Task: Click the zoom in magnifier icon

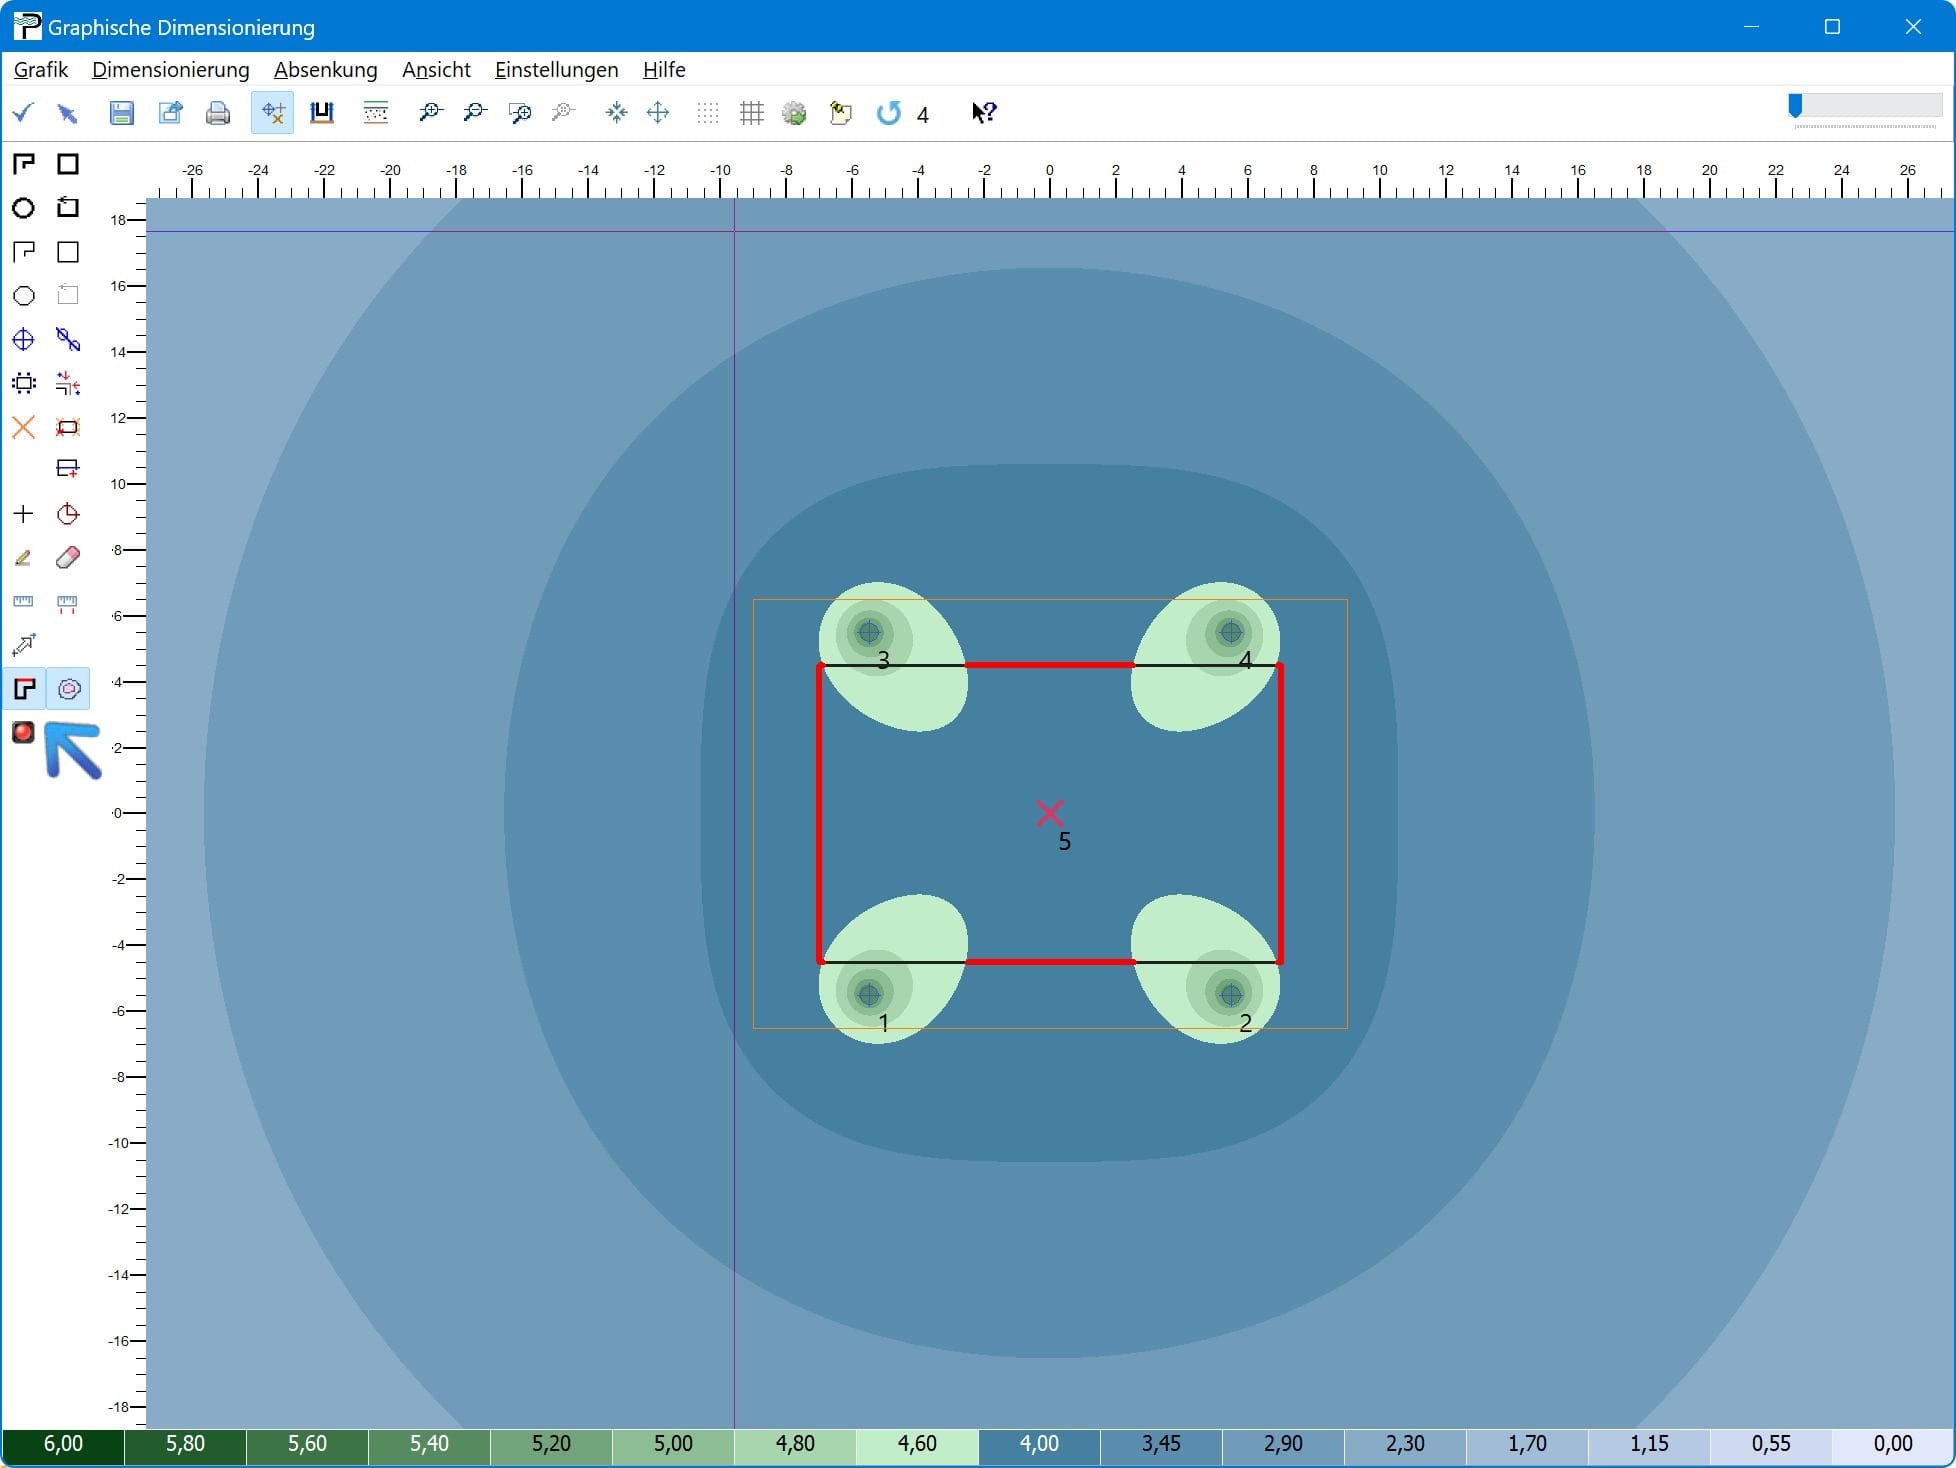Action: point(430,113)
